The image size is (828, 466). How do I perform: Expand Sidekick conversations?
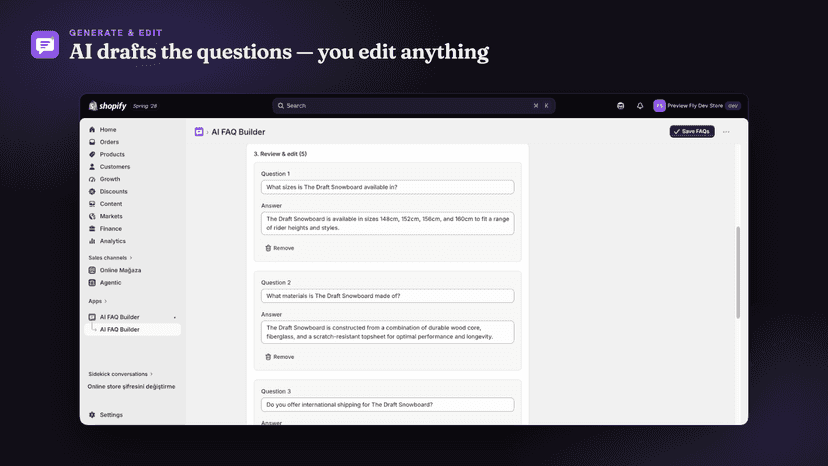120,374
